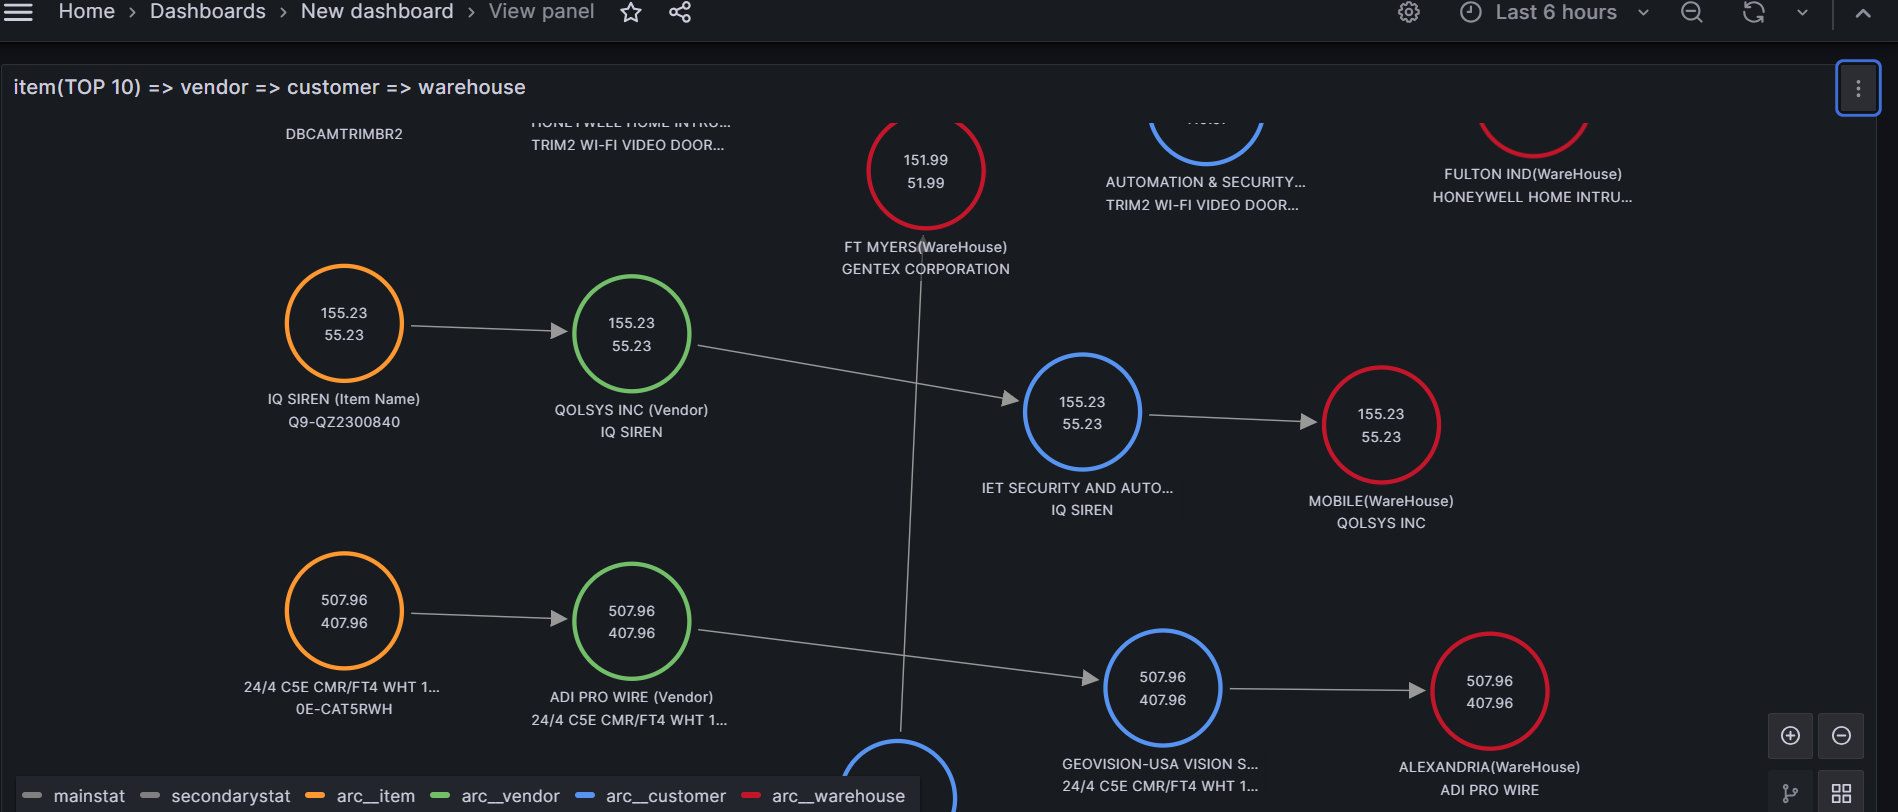Open the panel's three-dot menu
This screenshot has height=812, width=1898.
[x=1858, y=88]
